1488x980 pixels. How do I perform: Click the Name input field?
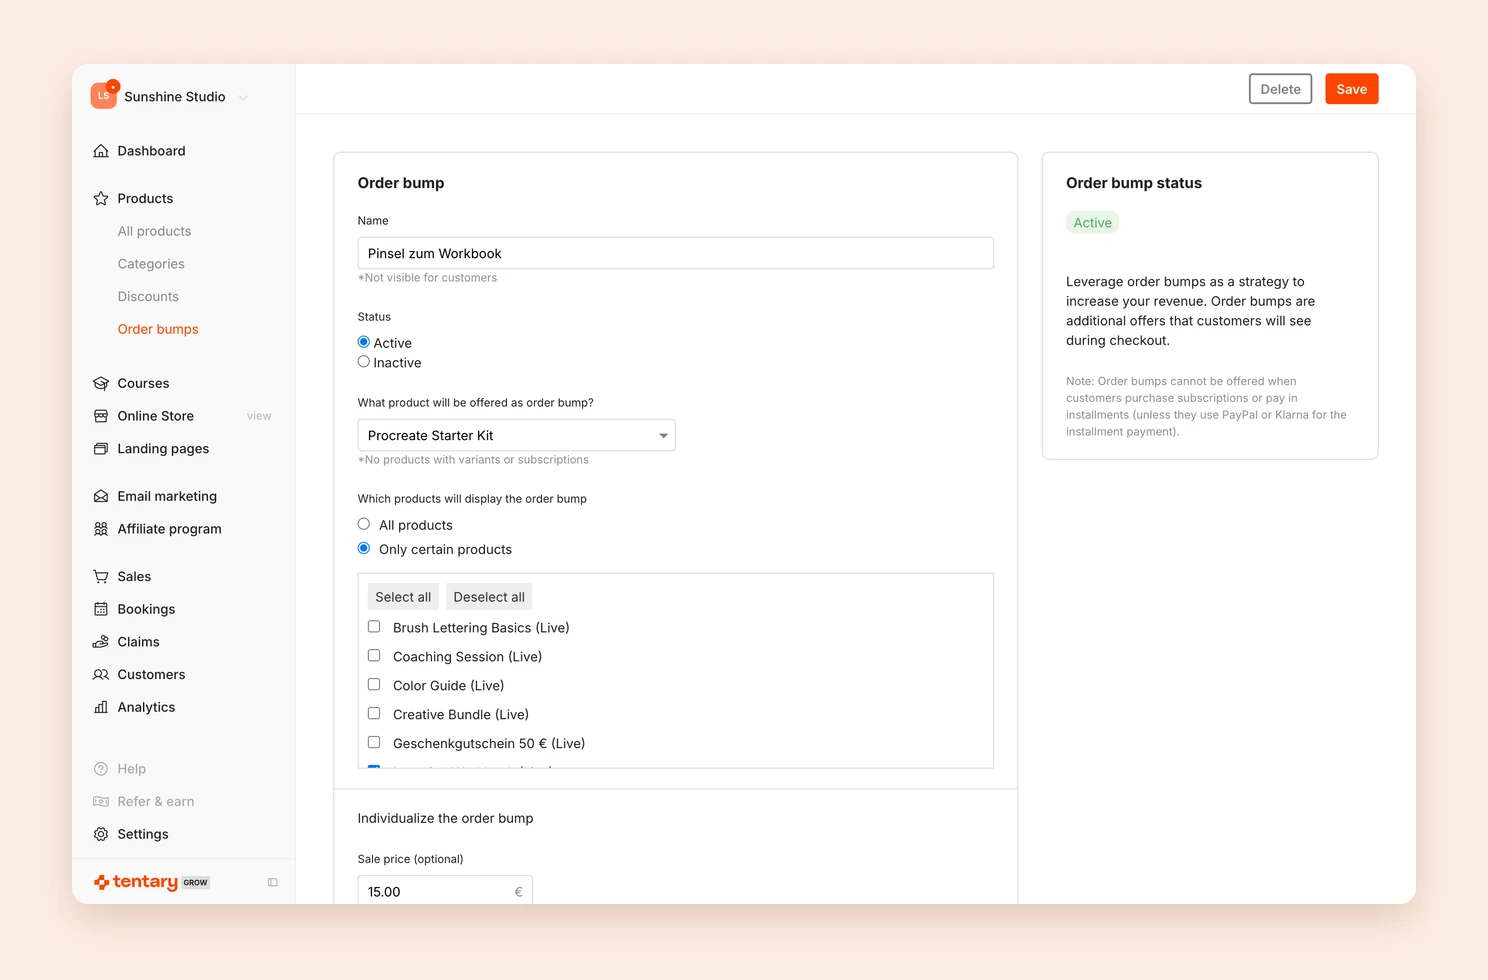[x=676, y=253]
